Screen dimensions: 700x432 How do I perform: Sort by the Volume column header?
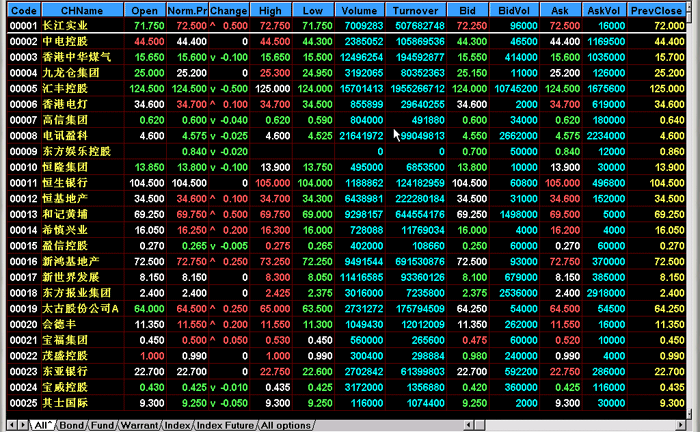[359, 10]
